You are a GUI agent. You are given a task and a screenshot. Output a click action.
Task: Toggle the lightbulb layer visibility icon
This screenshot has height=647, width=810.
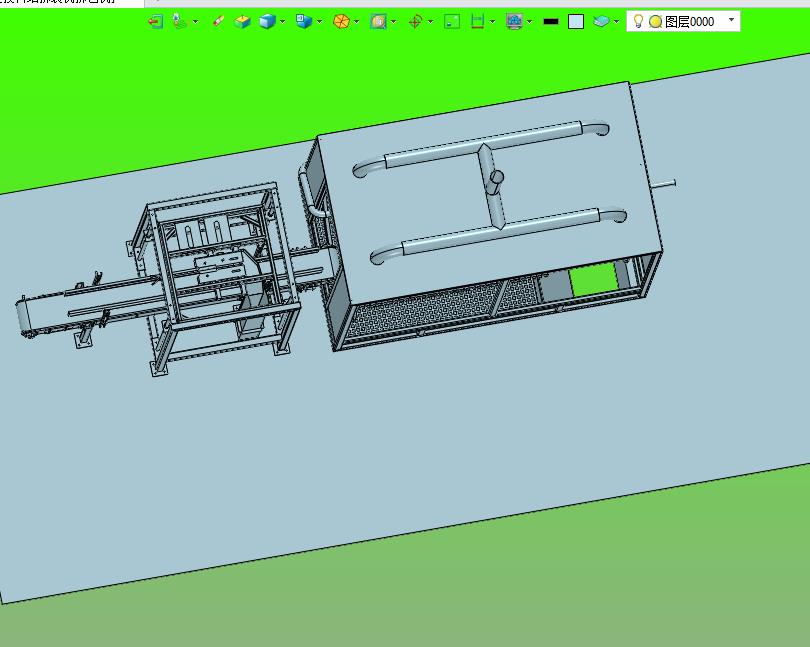[638, 21]
